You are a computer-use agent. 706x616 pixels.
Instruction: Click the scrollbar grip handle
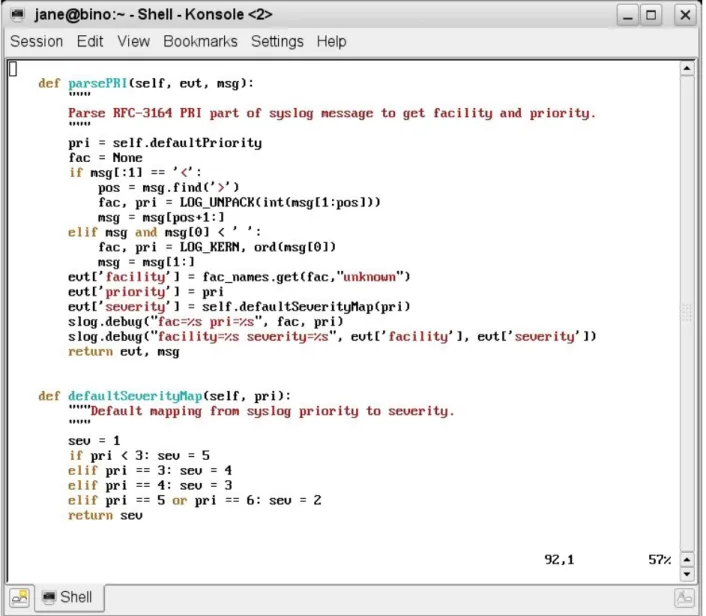pos(687,312)
